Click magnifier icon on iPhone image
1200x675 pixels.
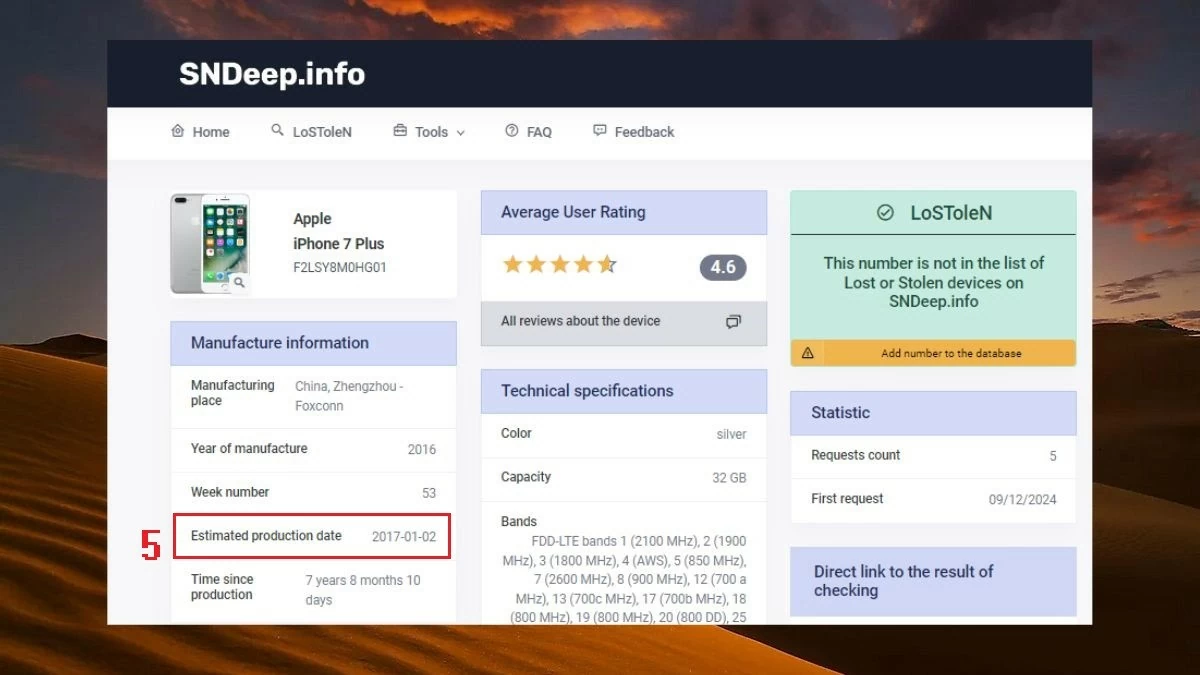[239, 283]
